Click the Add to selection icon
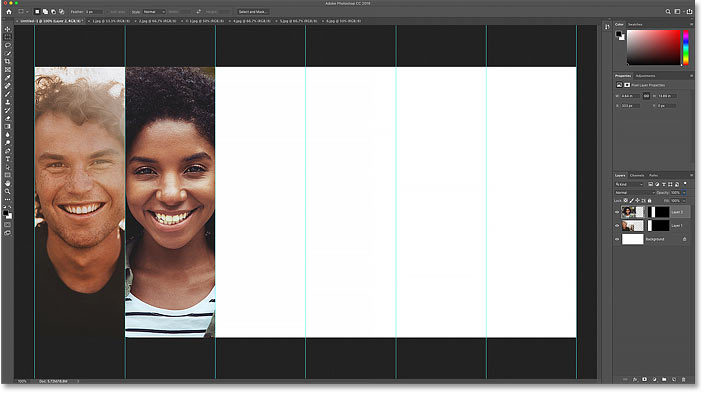 [x=45, y=12]
